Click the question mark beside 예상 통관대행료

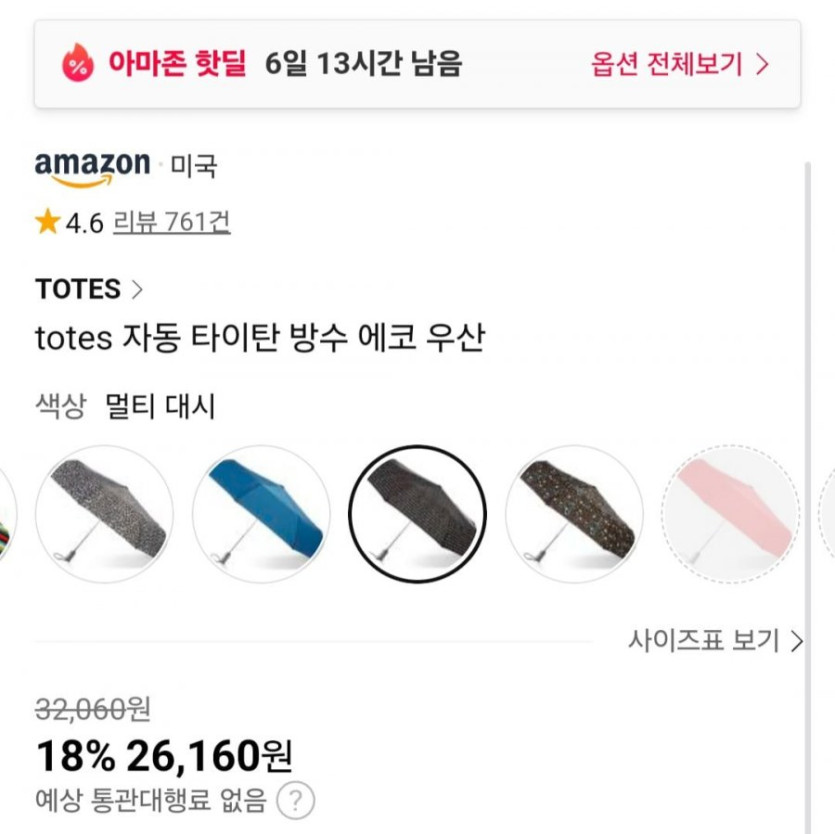pyautogui.click(x=295, y=800)
